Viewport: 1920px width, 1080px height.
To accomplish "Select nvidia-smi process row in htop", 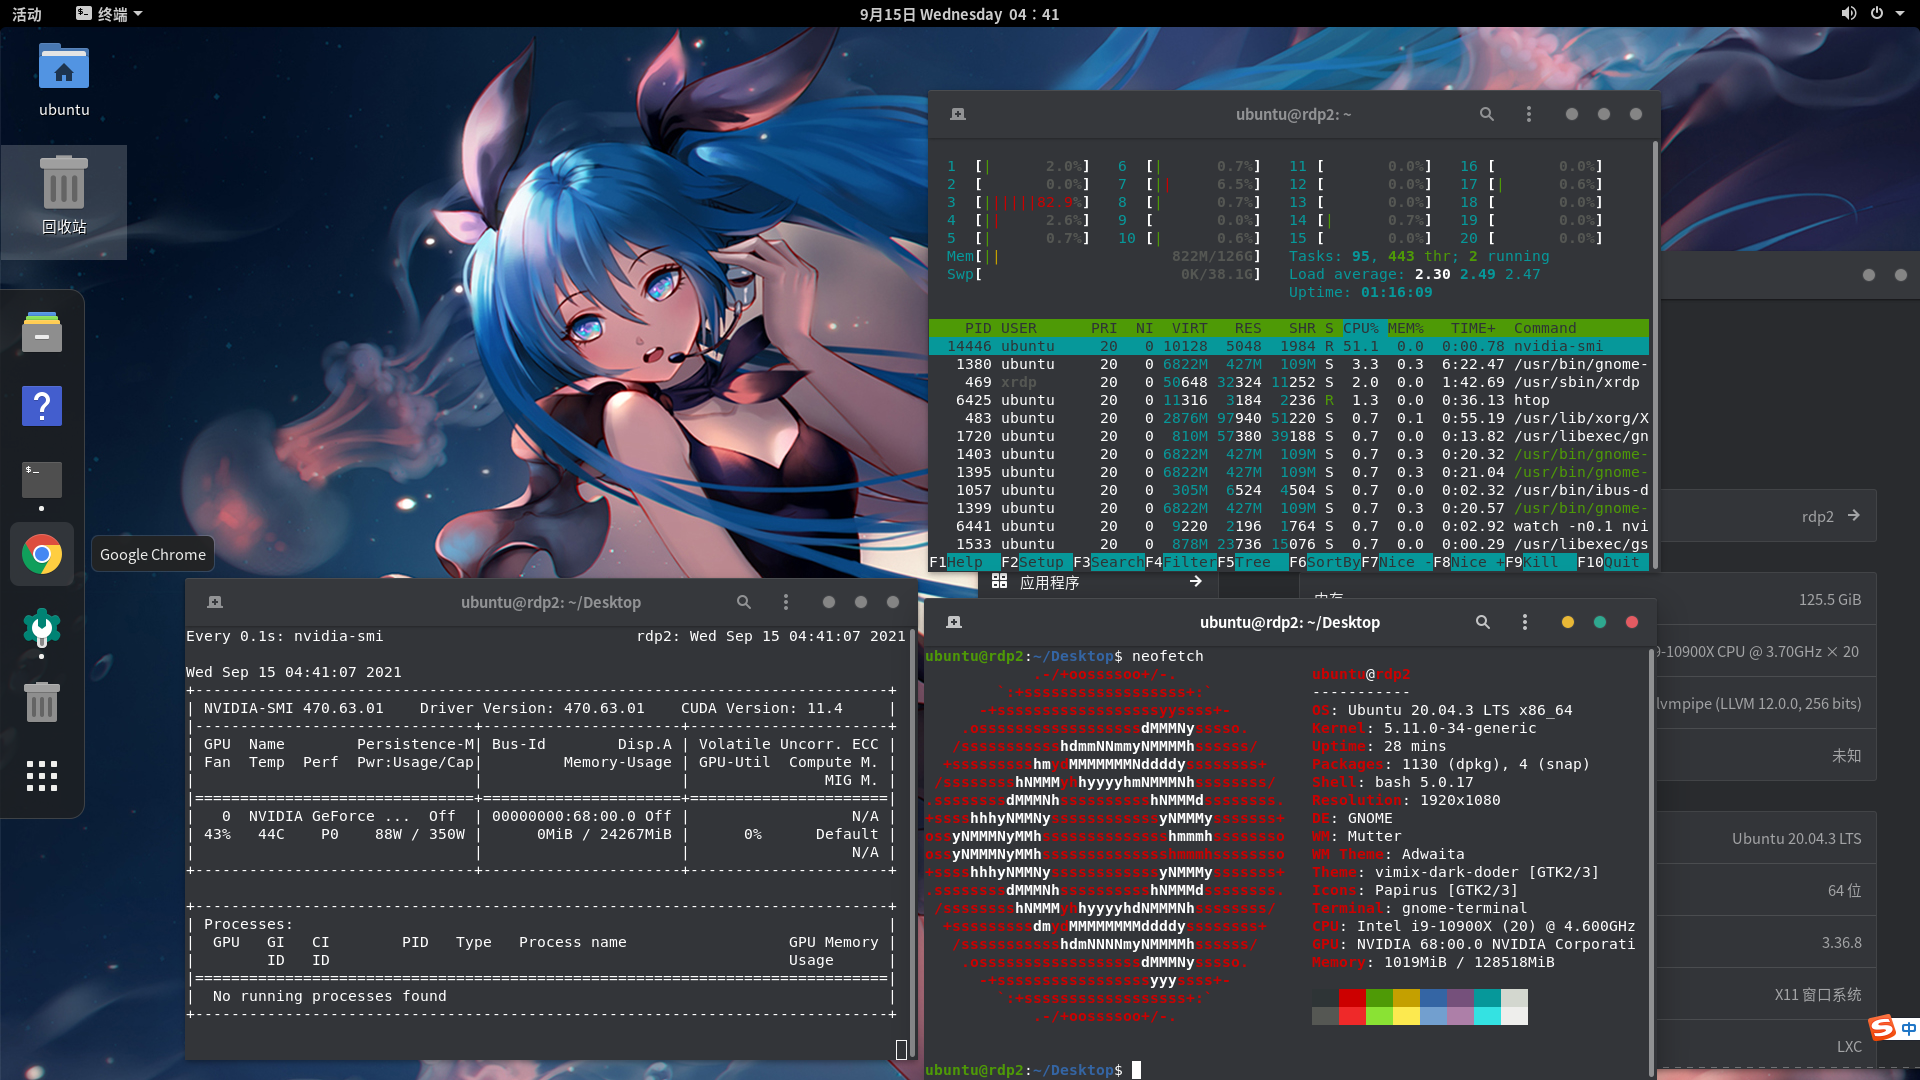I will pyautogui.click(x=1288, y=346).
